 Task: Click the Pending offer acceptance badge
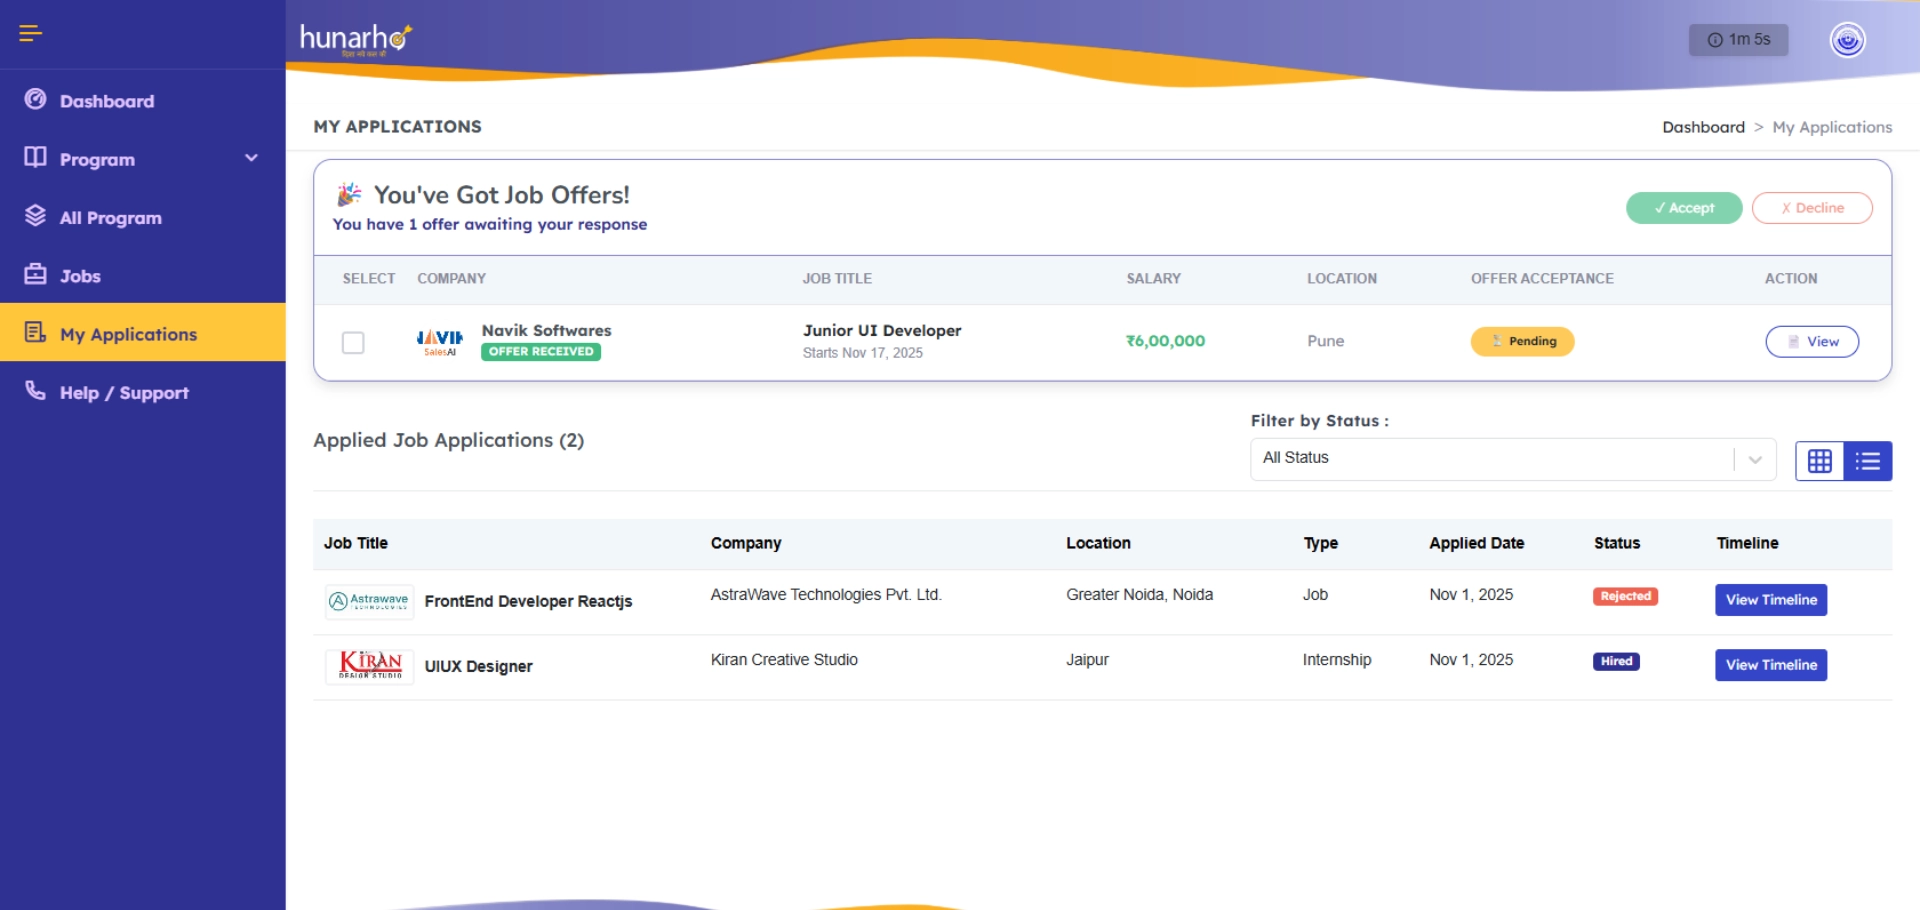pyautogui.click(x=1522, y=341)
